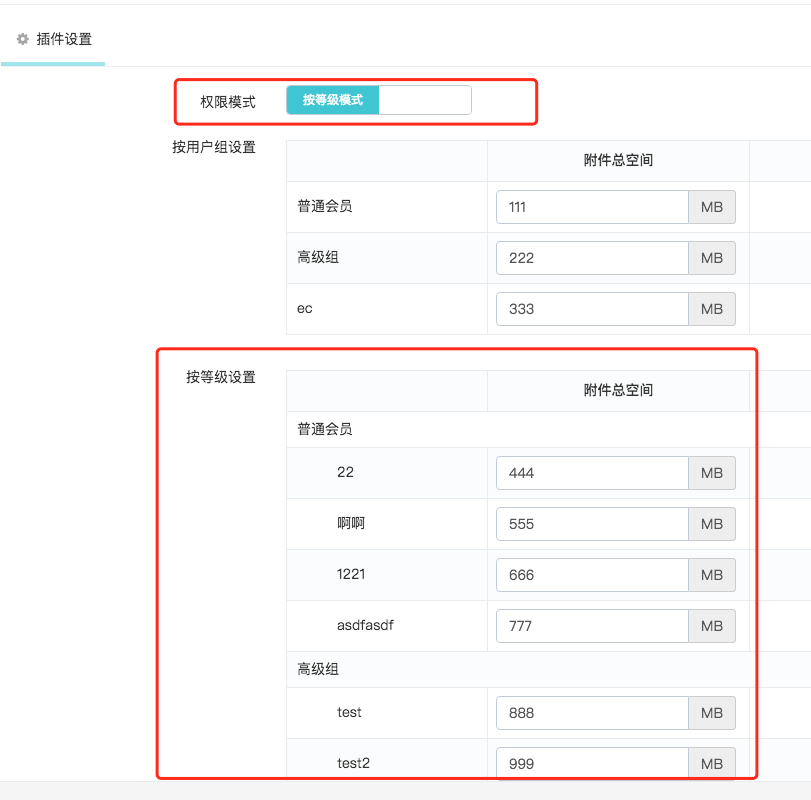The width and height of the screenshot is (811, 800).
Task: Click the 按用户组设置 label
Action: pyautogui.click(x=214, y=147)
